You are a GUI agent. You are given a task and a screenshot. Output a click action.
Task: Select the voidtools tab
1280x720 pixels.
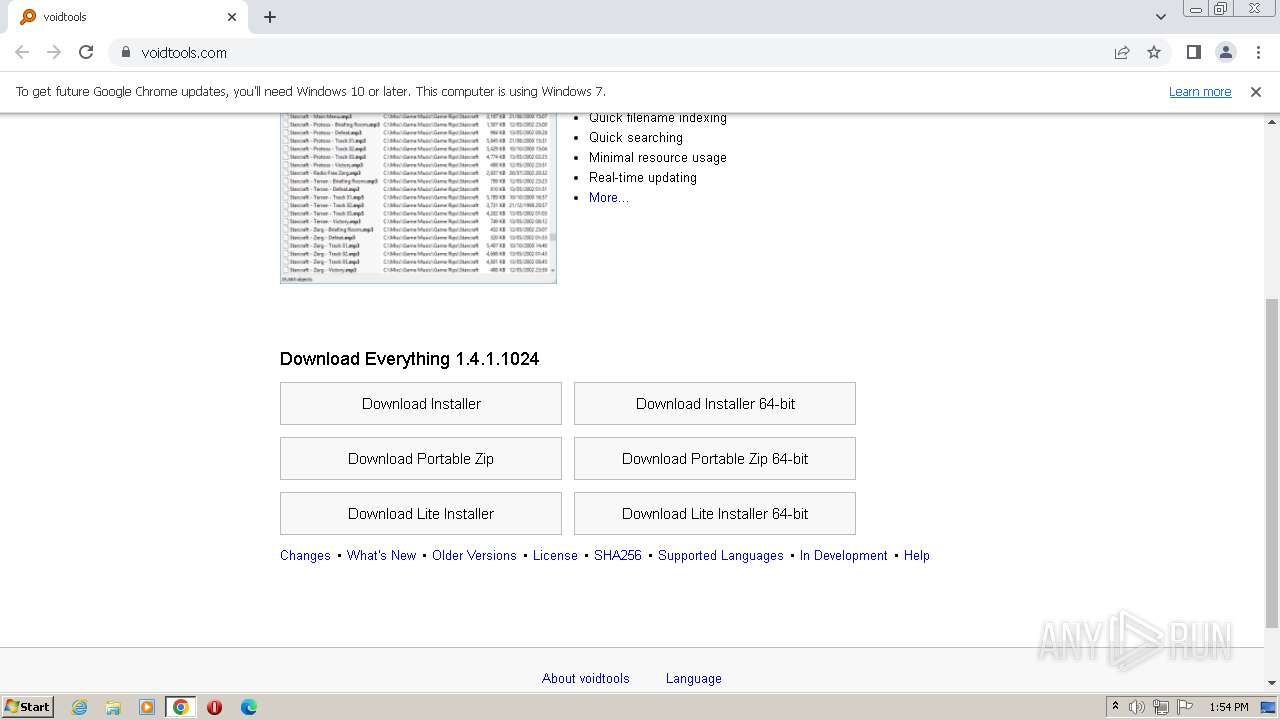click(x=128, y=17)
